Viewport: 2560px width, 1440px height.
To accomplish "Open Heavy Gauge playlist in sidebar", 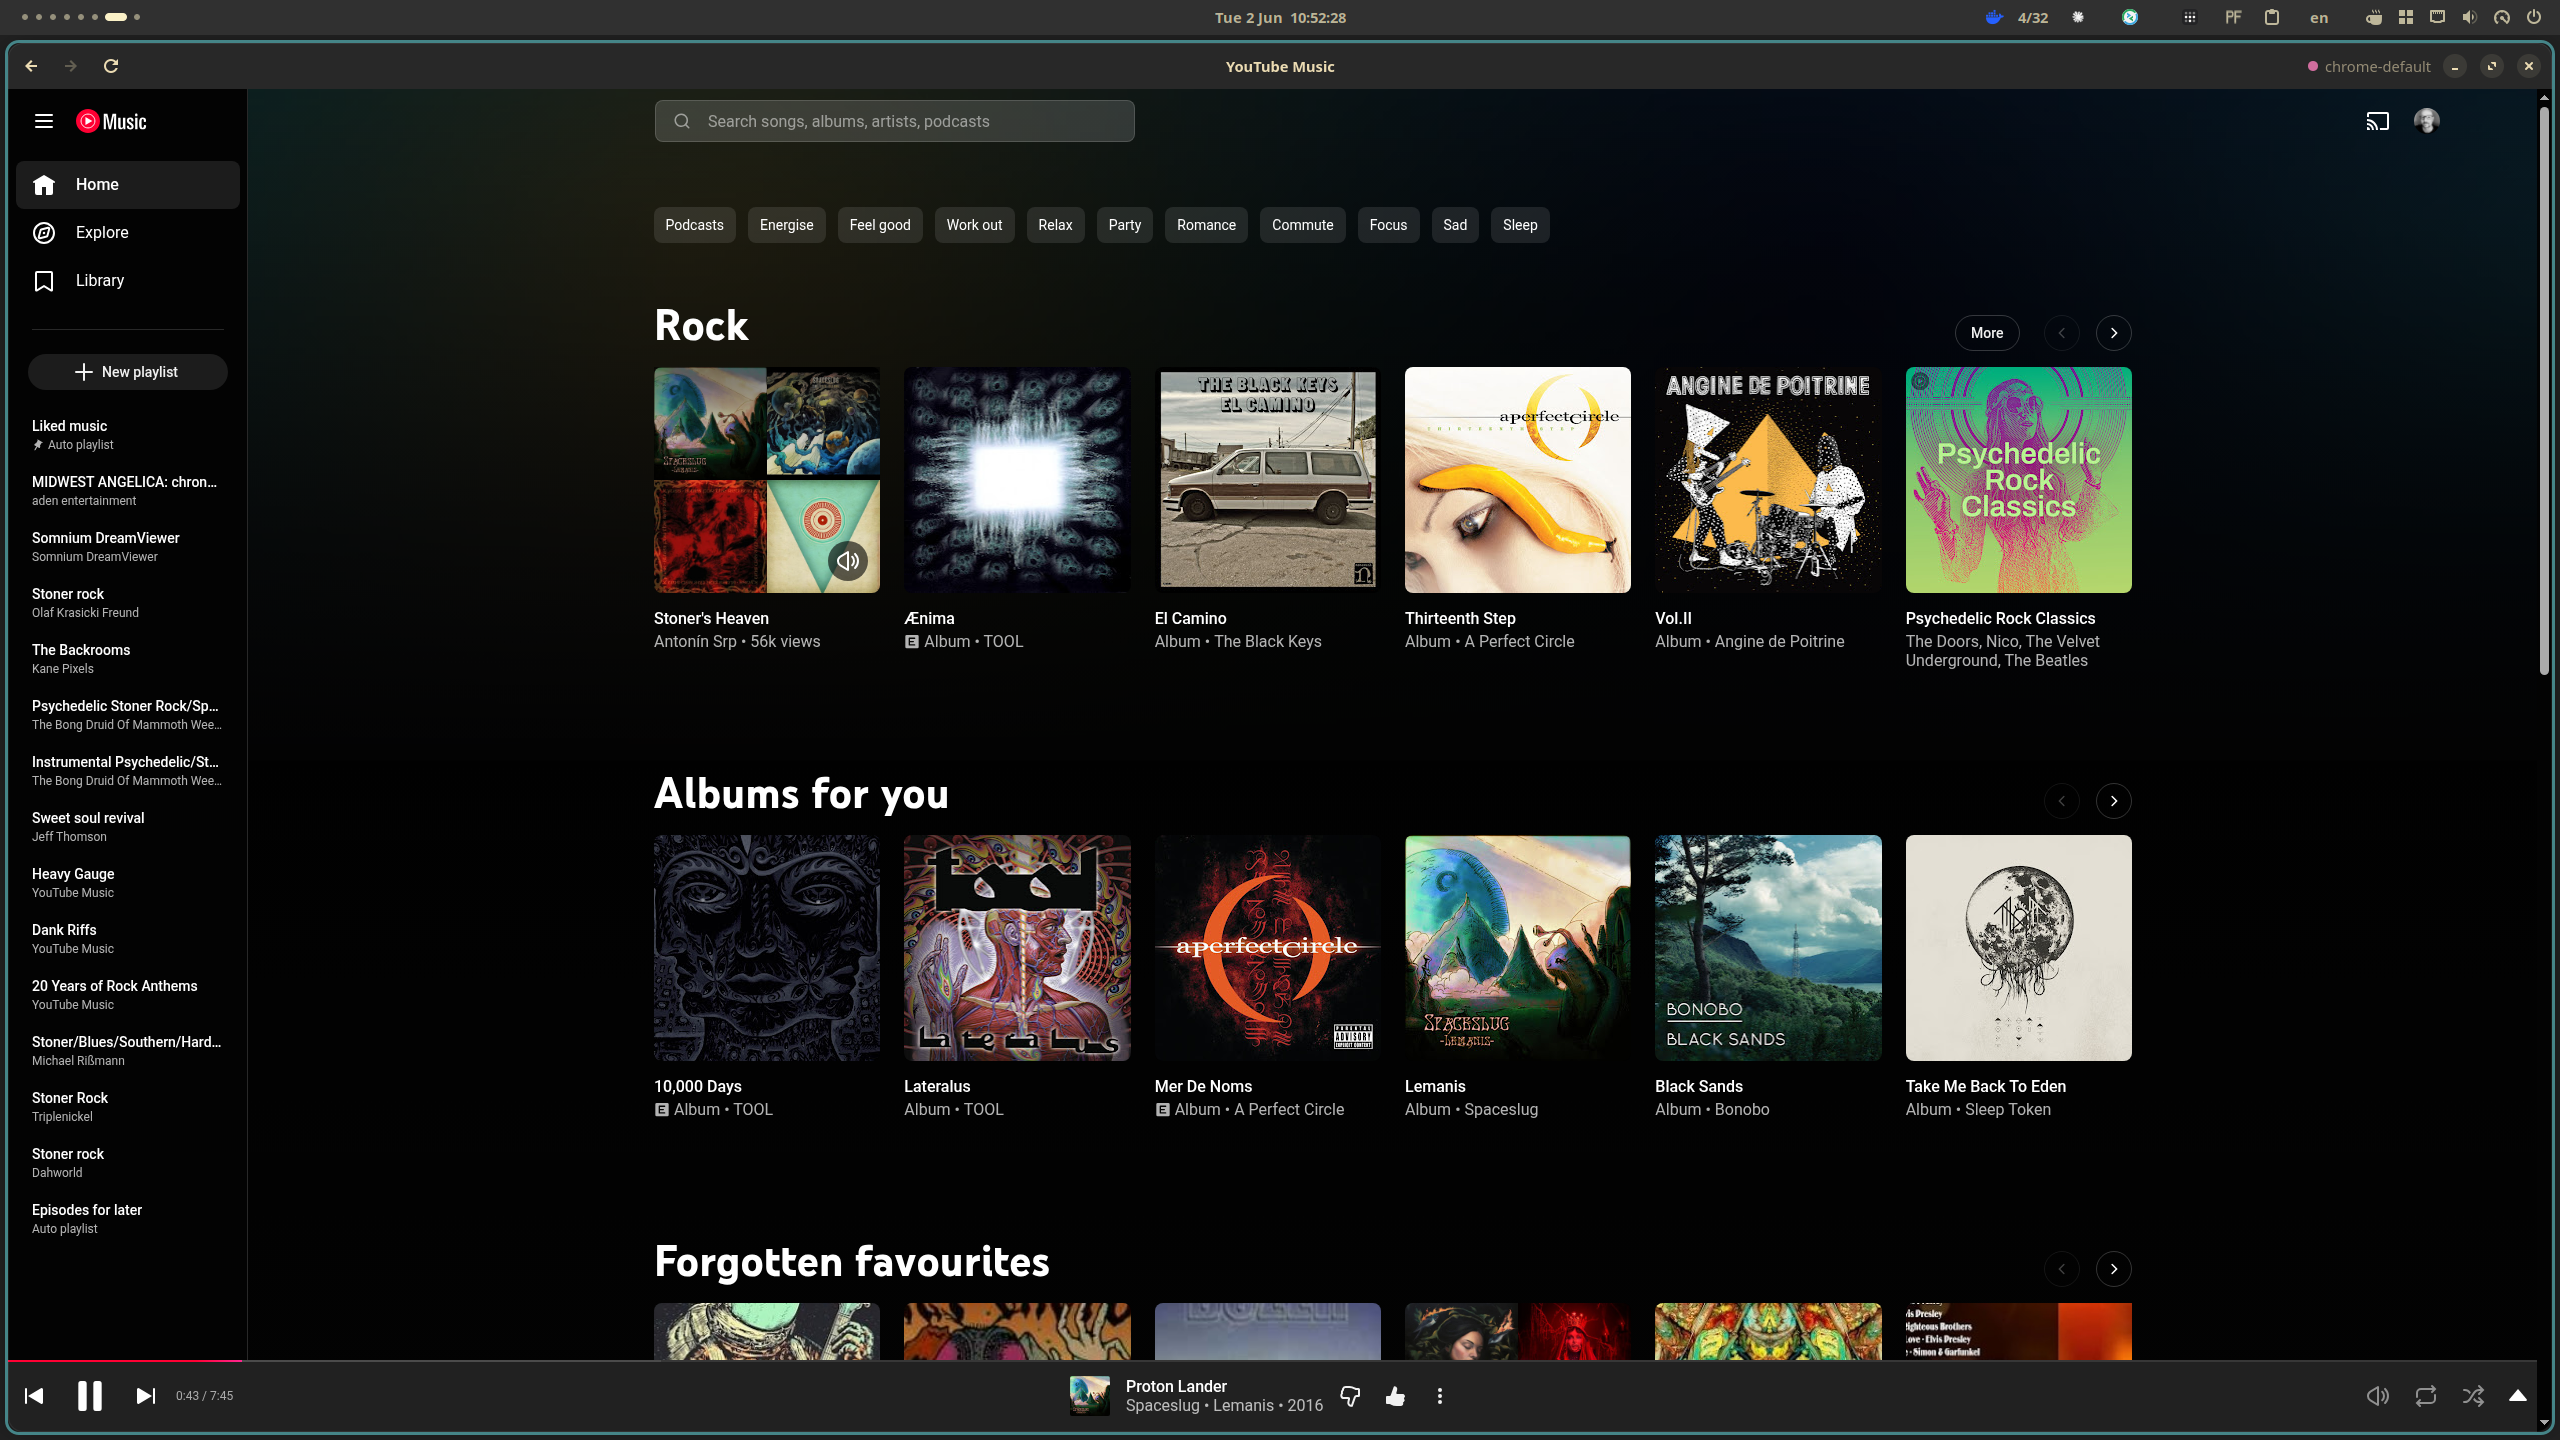I will pos(128,883).
